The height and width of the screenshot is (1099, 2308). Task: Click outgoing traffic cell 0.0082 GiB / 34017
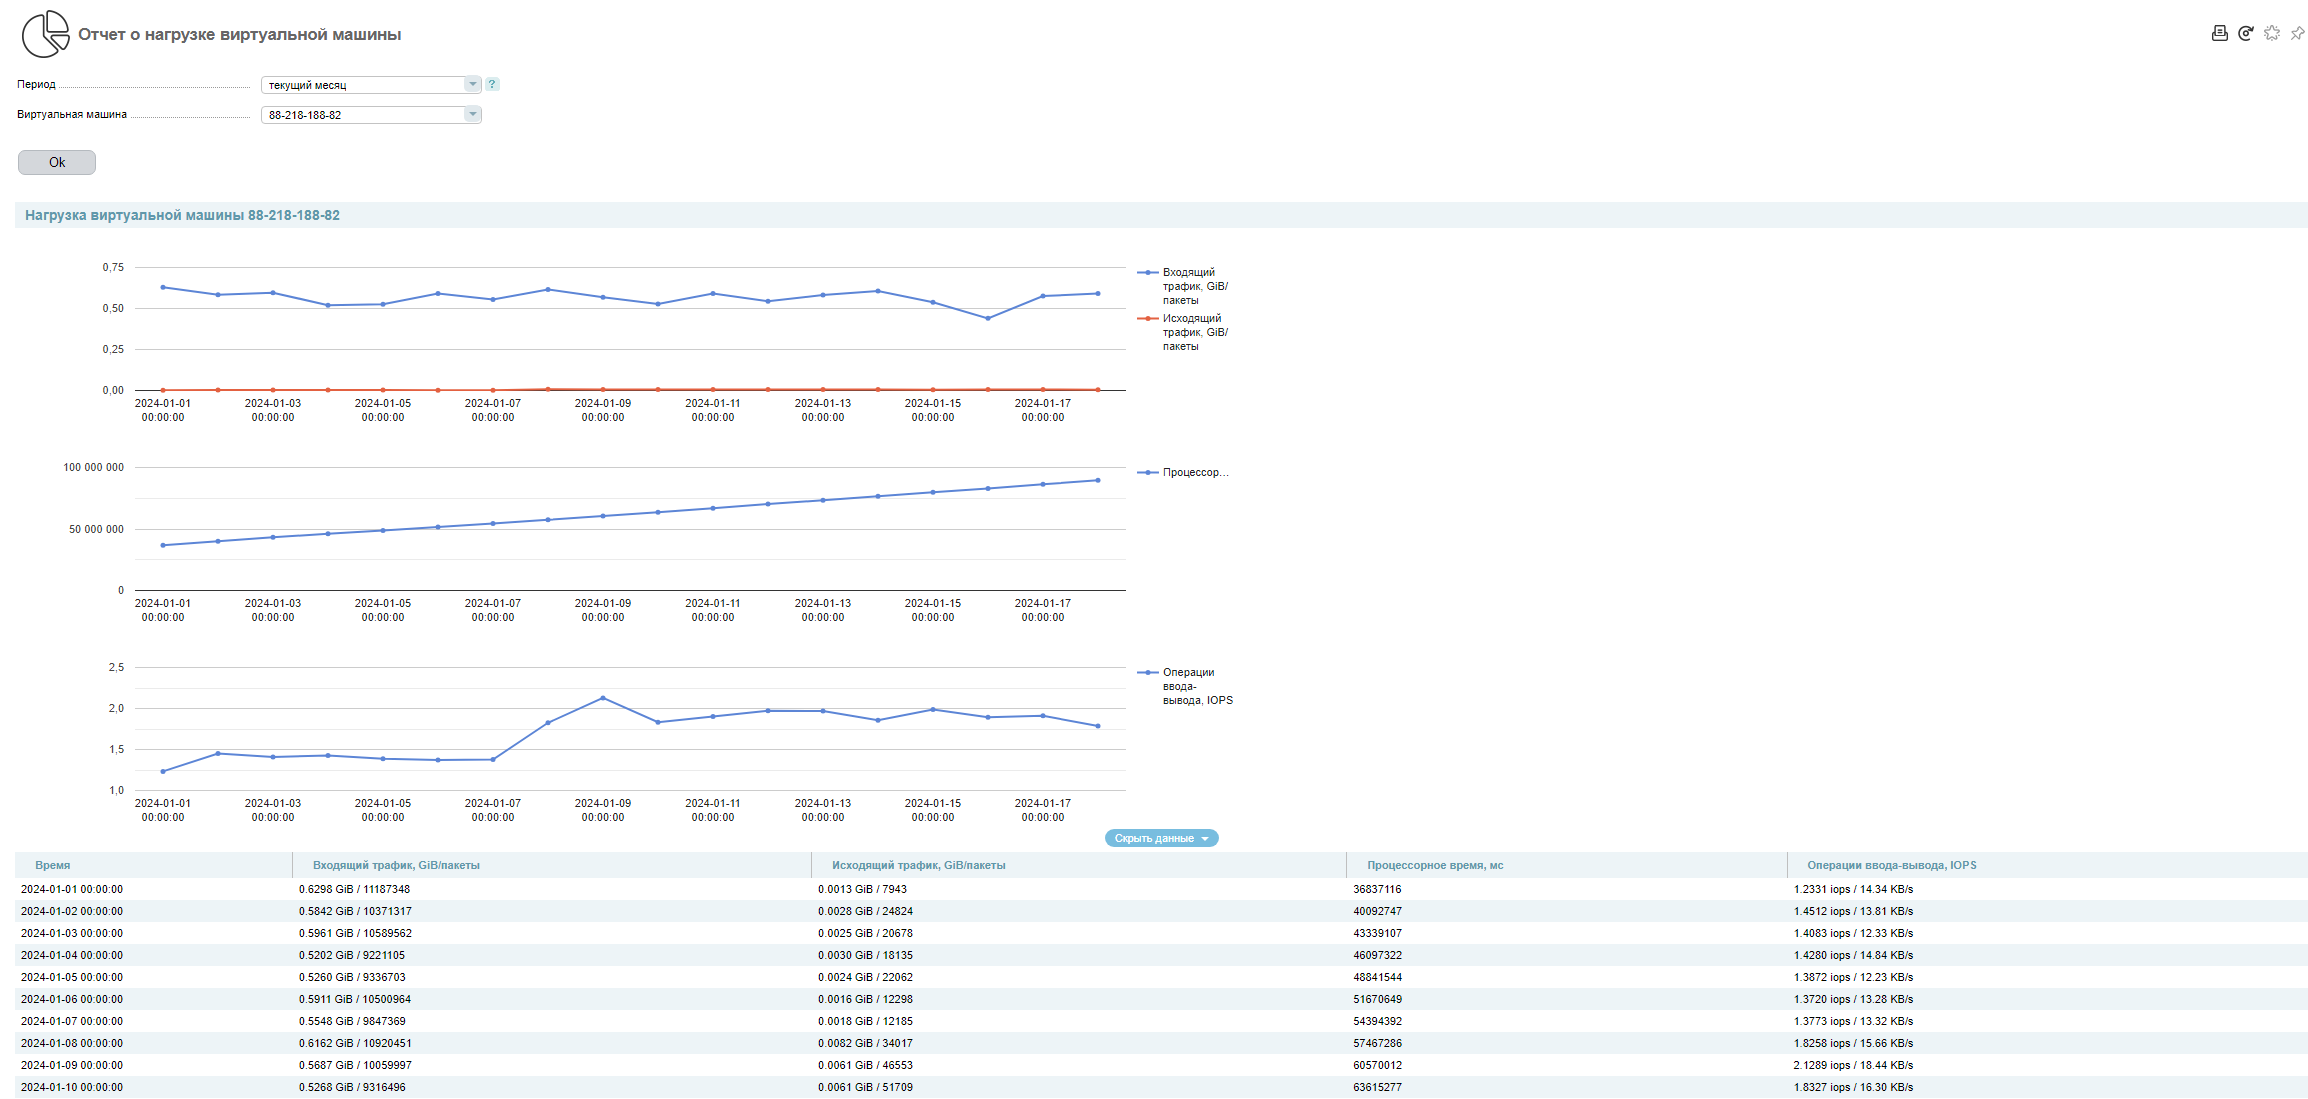point(865,1043)
